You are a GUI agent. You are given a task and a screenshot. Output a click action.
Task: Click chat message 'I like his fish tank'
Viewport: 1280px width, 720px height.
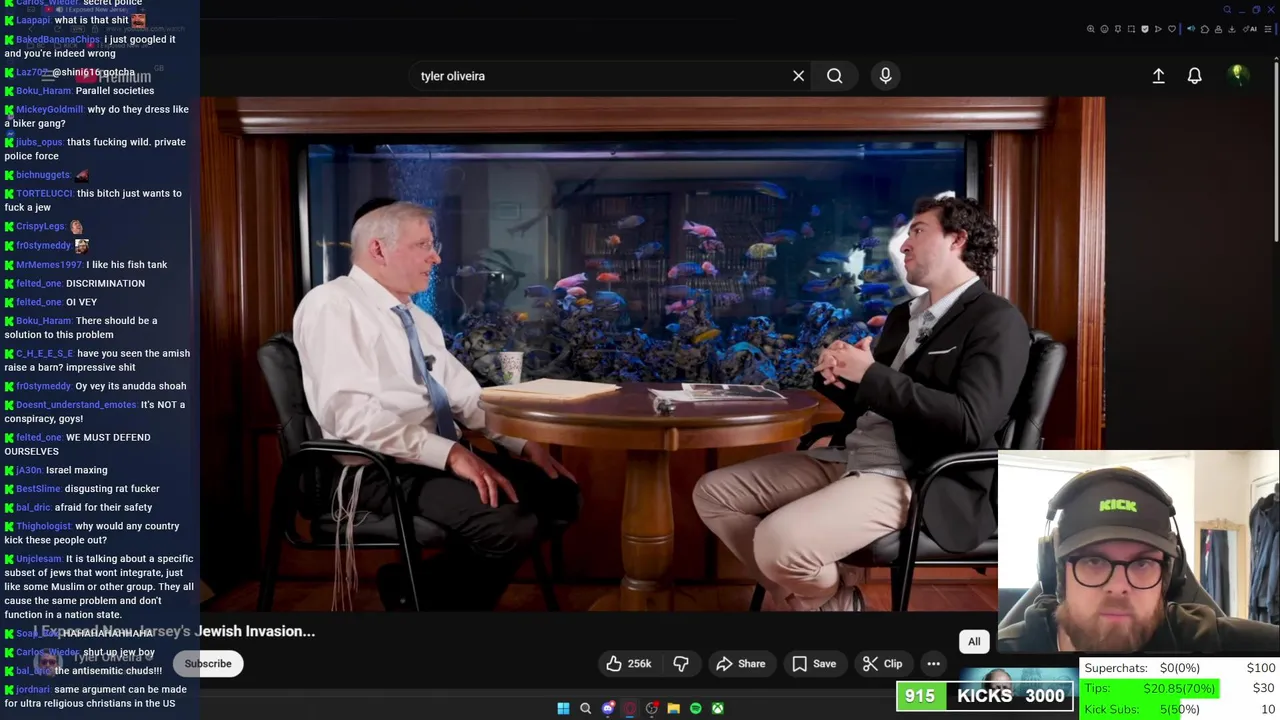coord(127,264)
